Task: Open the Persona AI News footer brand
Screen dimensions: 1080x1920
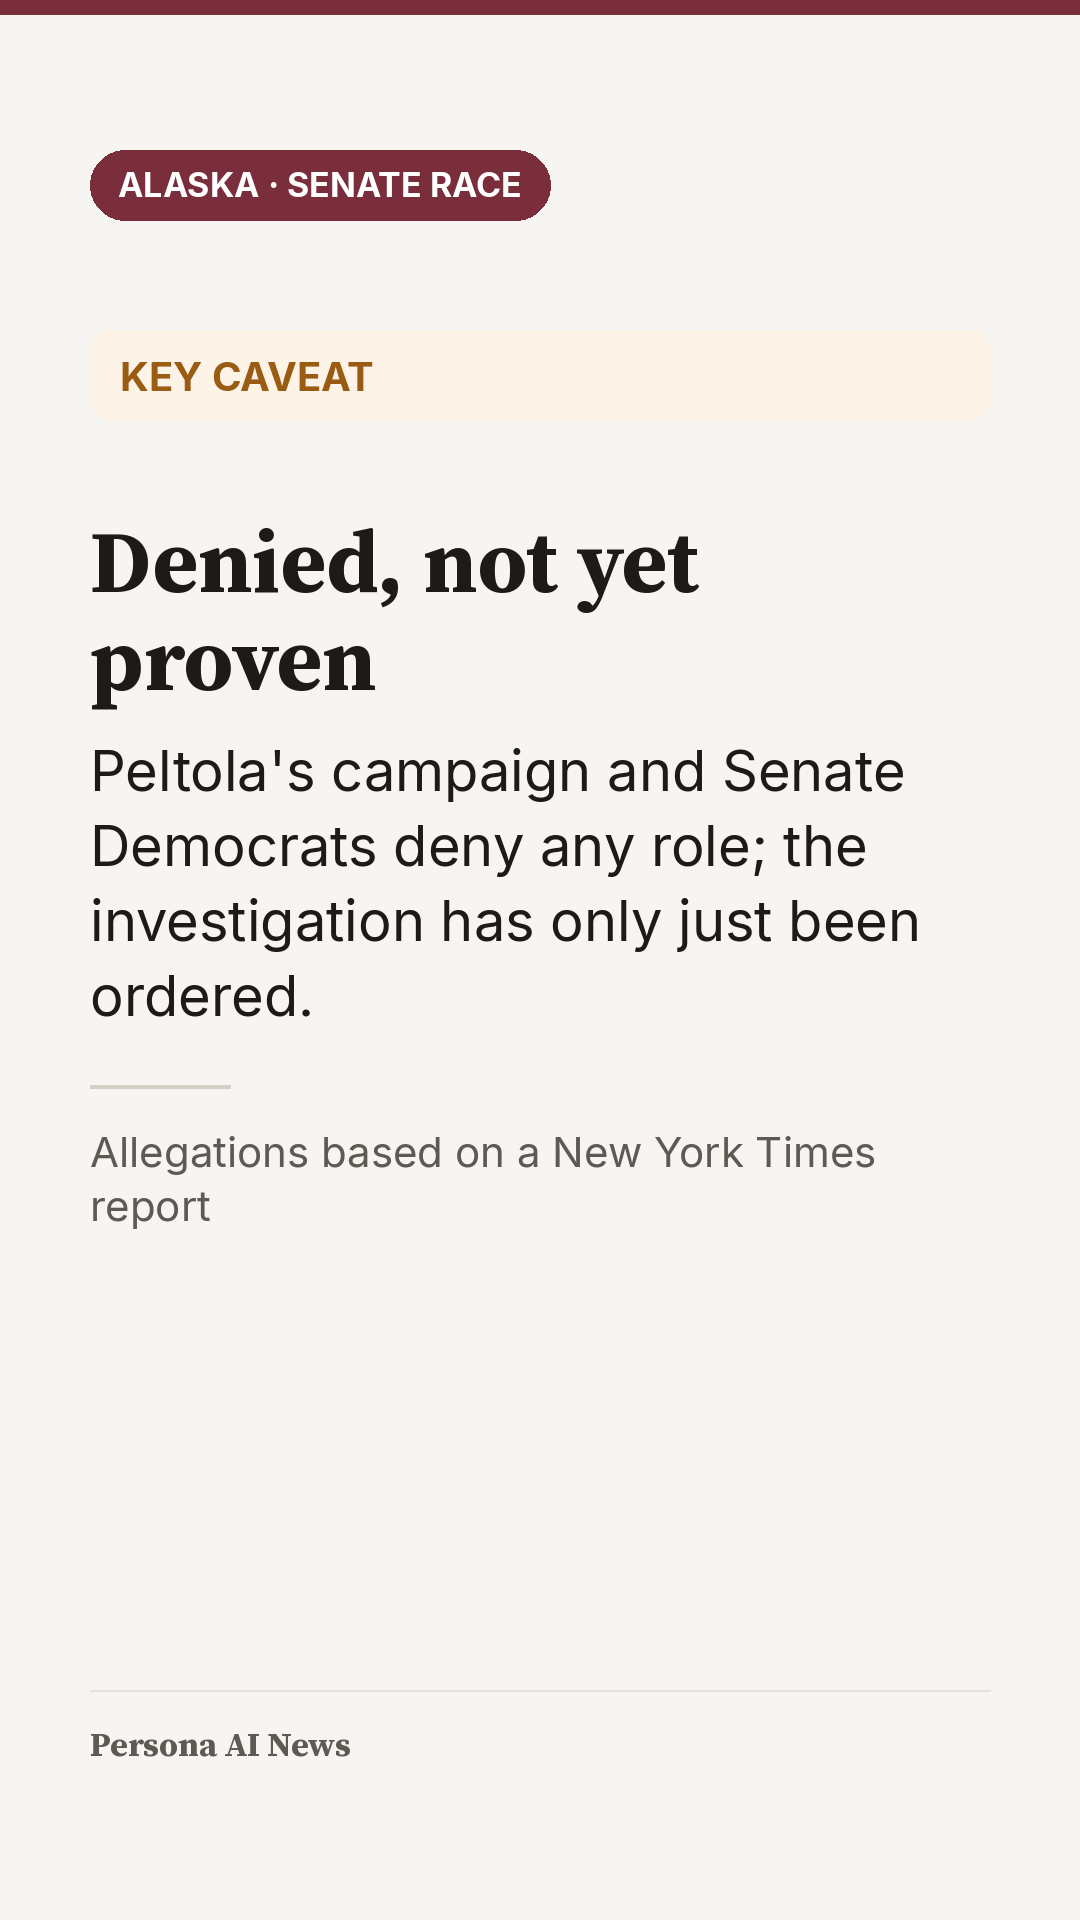Action: pyautogui.click(x=220, y=1745)
